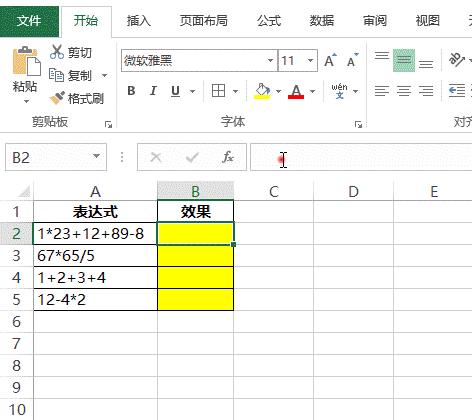Image resolution: width=472 pixels, height=420 pixels.
Task: Toggle bold formatting
Action: tap(131, 91)
